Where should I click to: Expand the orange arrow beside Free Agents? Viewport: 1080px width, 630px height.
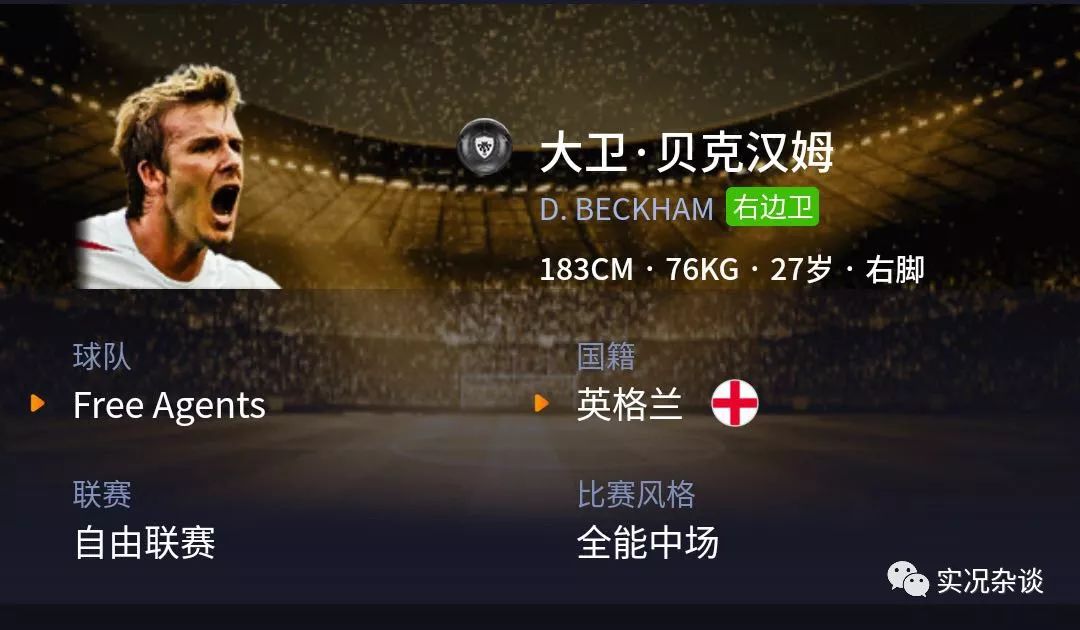pos(38,403)
